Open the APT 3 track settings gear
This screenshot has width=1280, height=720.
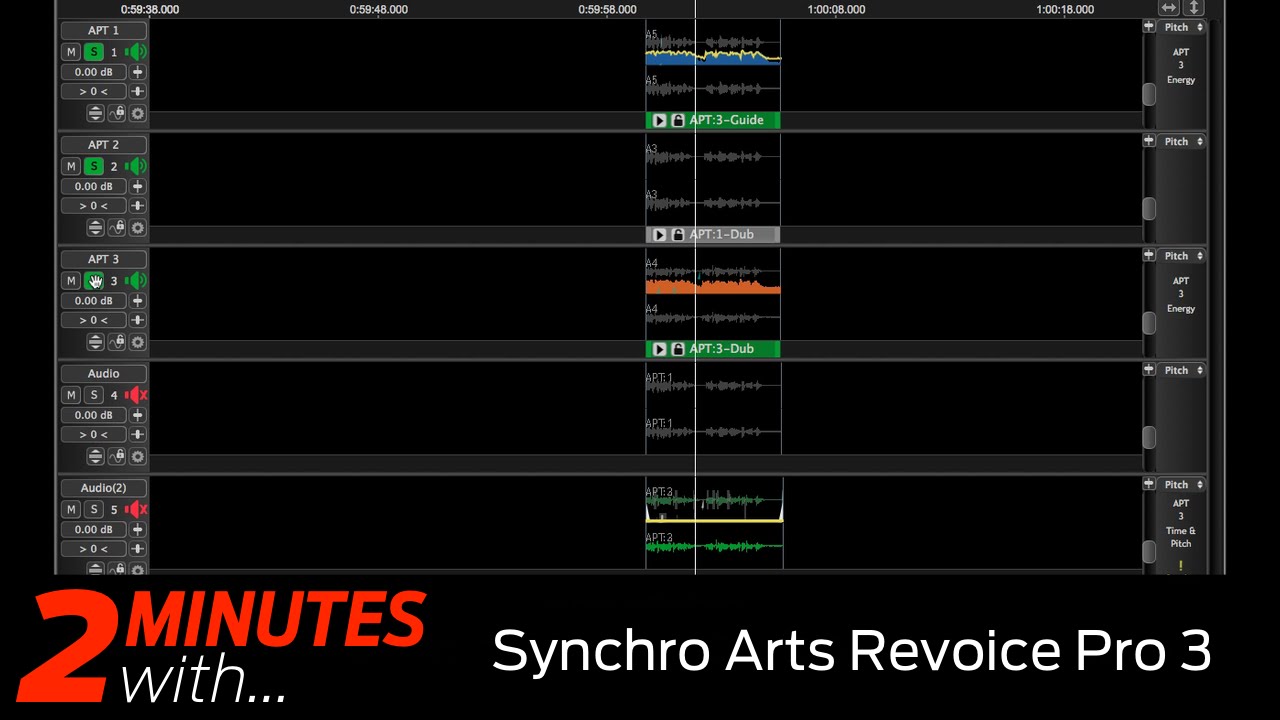coord(138,342)
